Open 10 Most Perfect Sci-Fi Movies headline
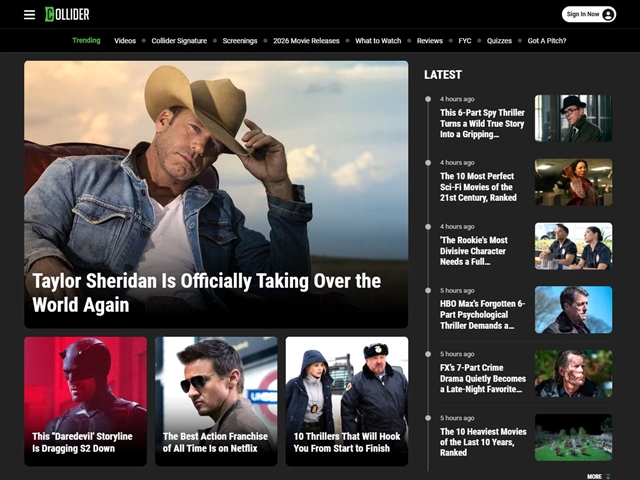 tap(478, 187)
